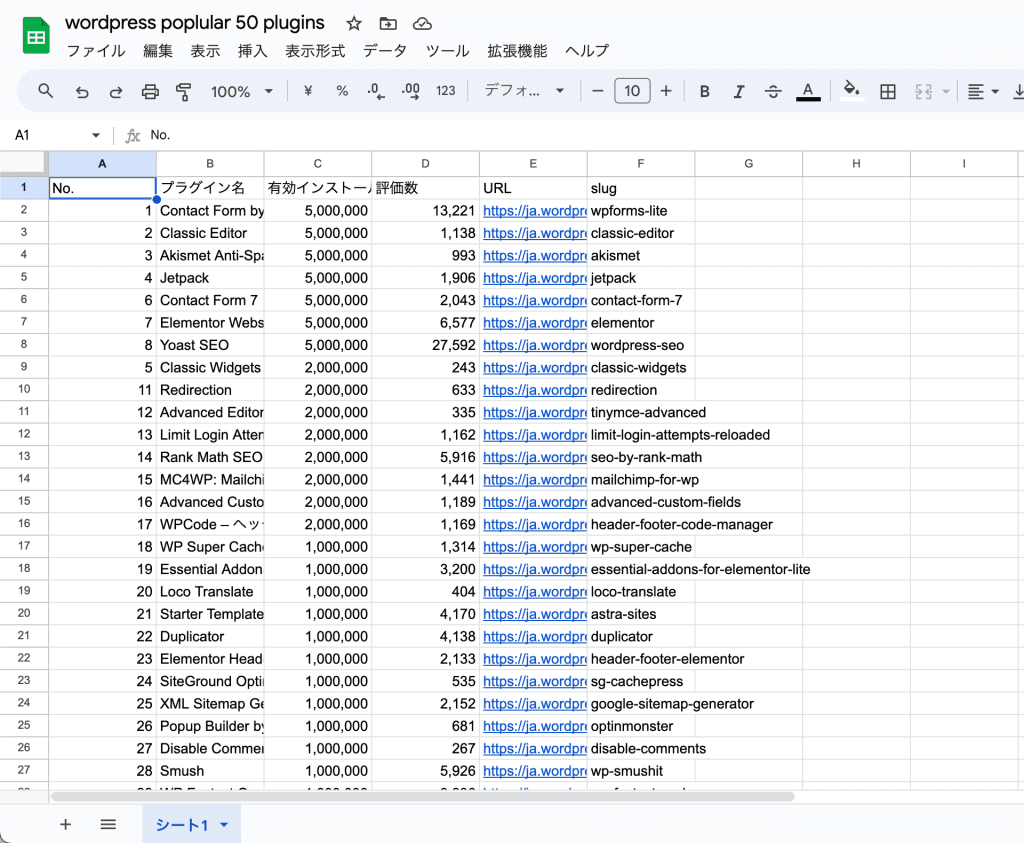Increase font size with plus button
Image resolution: width=1024 pixels, height=843 pixels.
tap(665, 91)
